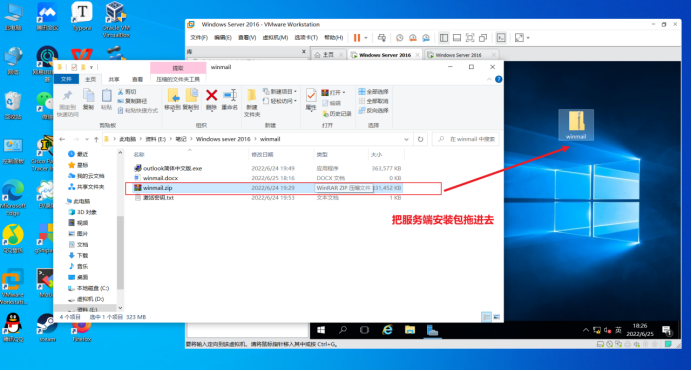Click the winmail folder on the VM desktop

pos(576,125)
